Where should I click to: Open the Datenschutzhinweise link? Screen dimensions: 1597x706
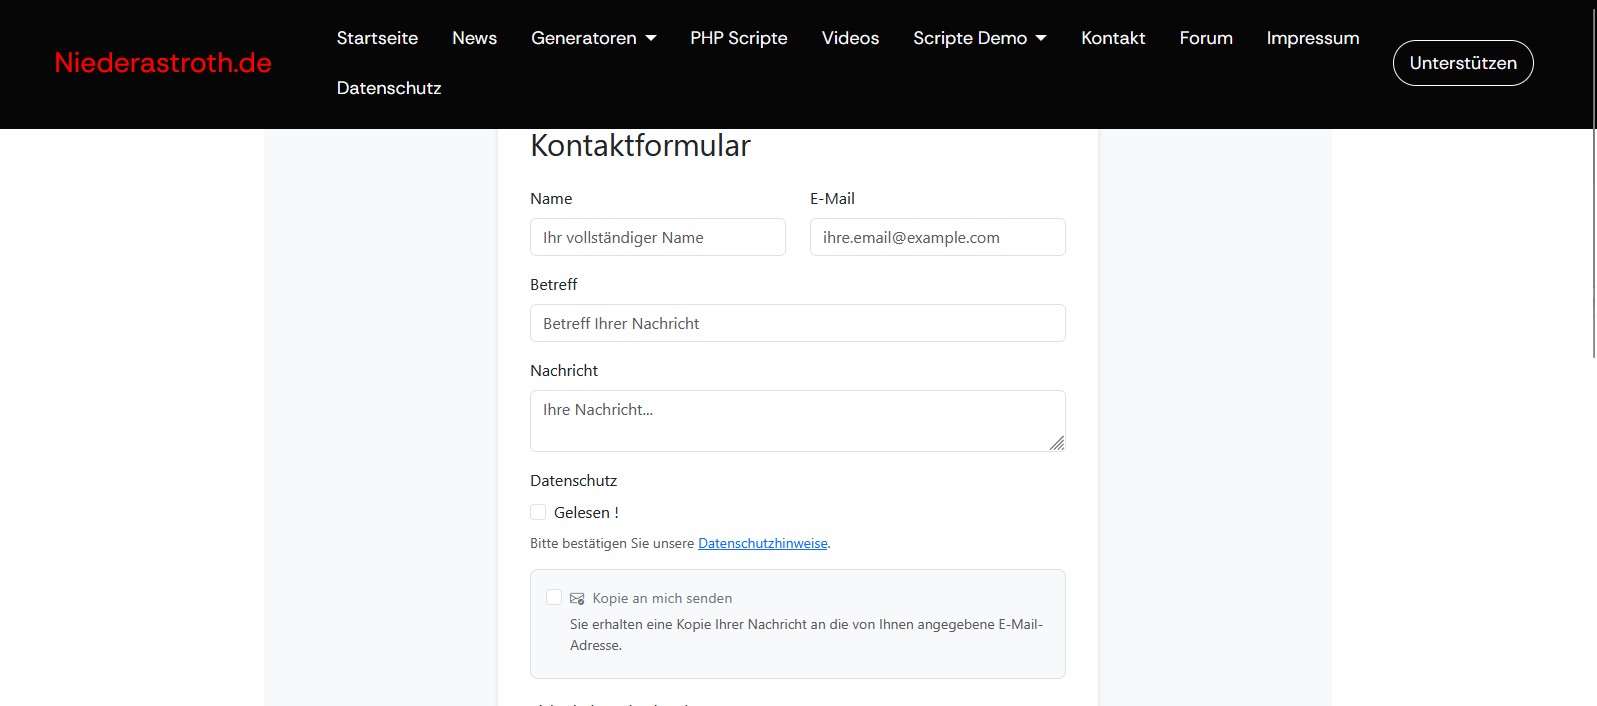(x=762, y=544)
